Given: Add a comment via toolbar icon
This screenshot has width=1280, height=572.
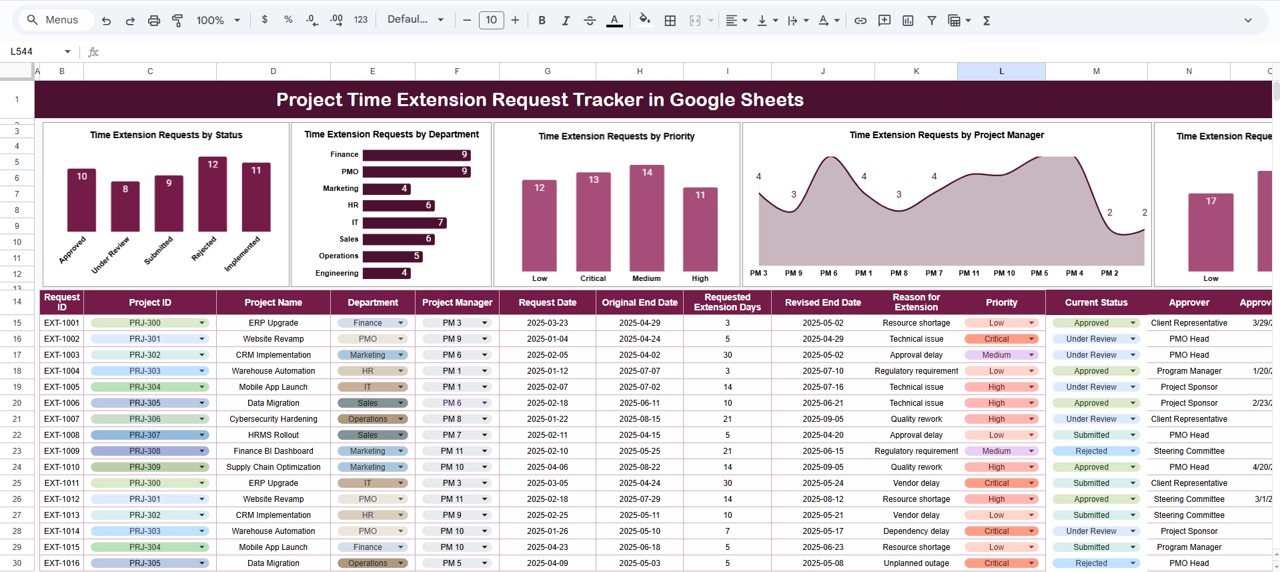Looking at the screenshot, I should click(885, 20).
